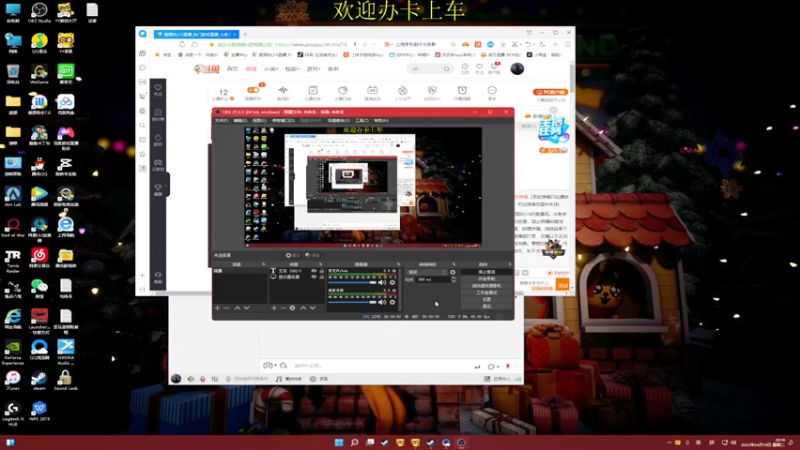Click browser home icon
The width and height of the screenshot is (800, 450).
pyautogui.click(x=194, y=44)
